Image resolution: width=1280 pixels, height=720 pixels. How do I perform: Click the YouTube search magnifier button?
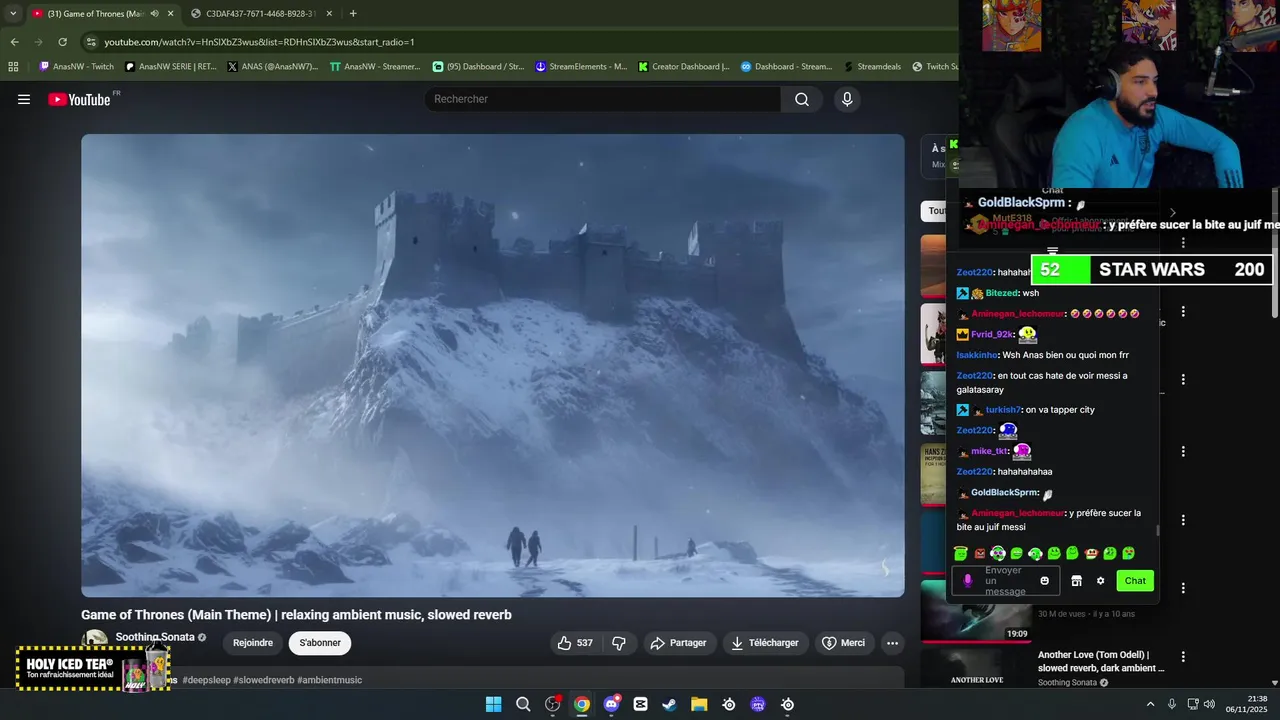[x=802, y=99]
